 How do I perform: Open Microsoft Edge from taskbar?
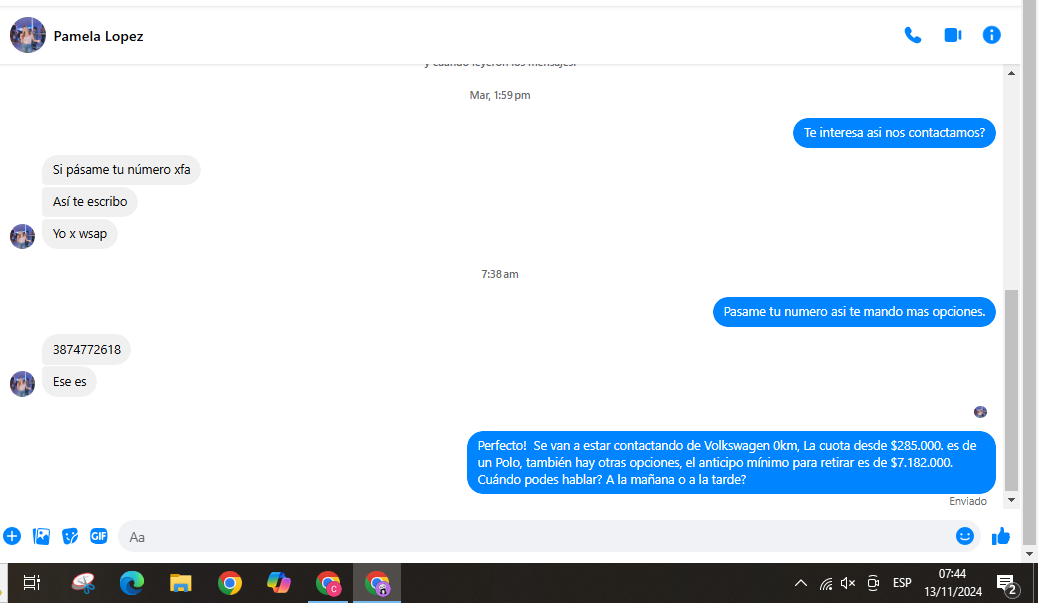[132, 583]
